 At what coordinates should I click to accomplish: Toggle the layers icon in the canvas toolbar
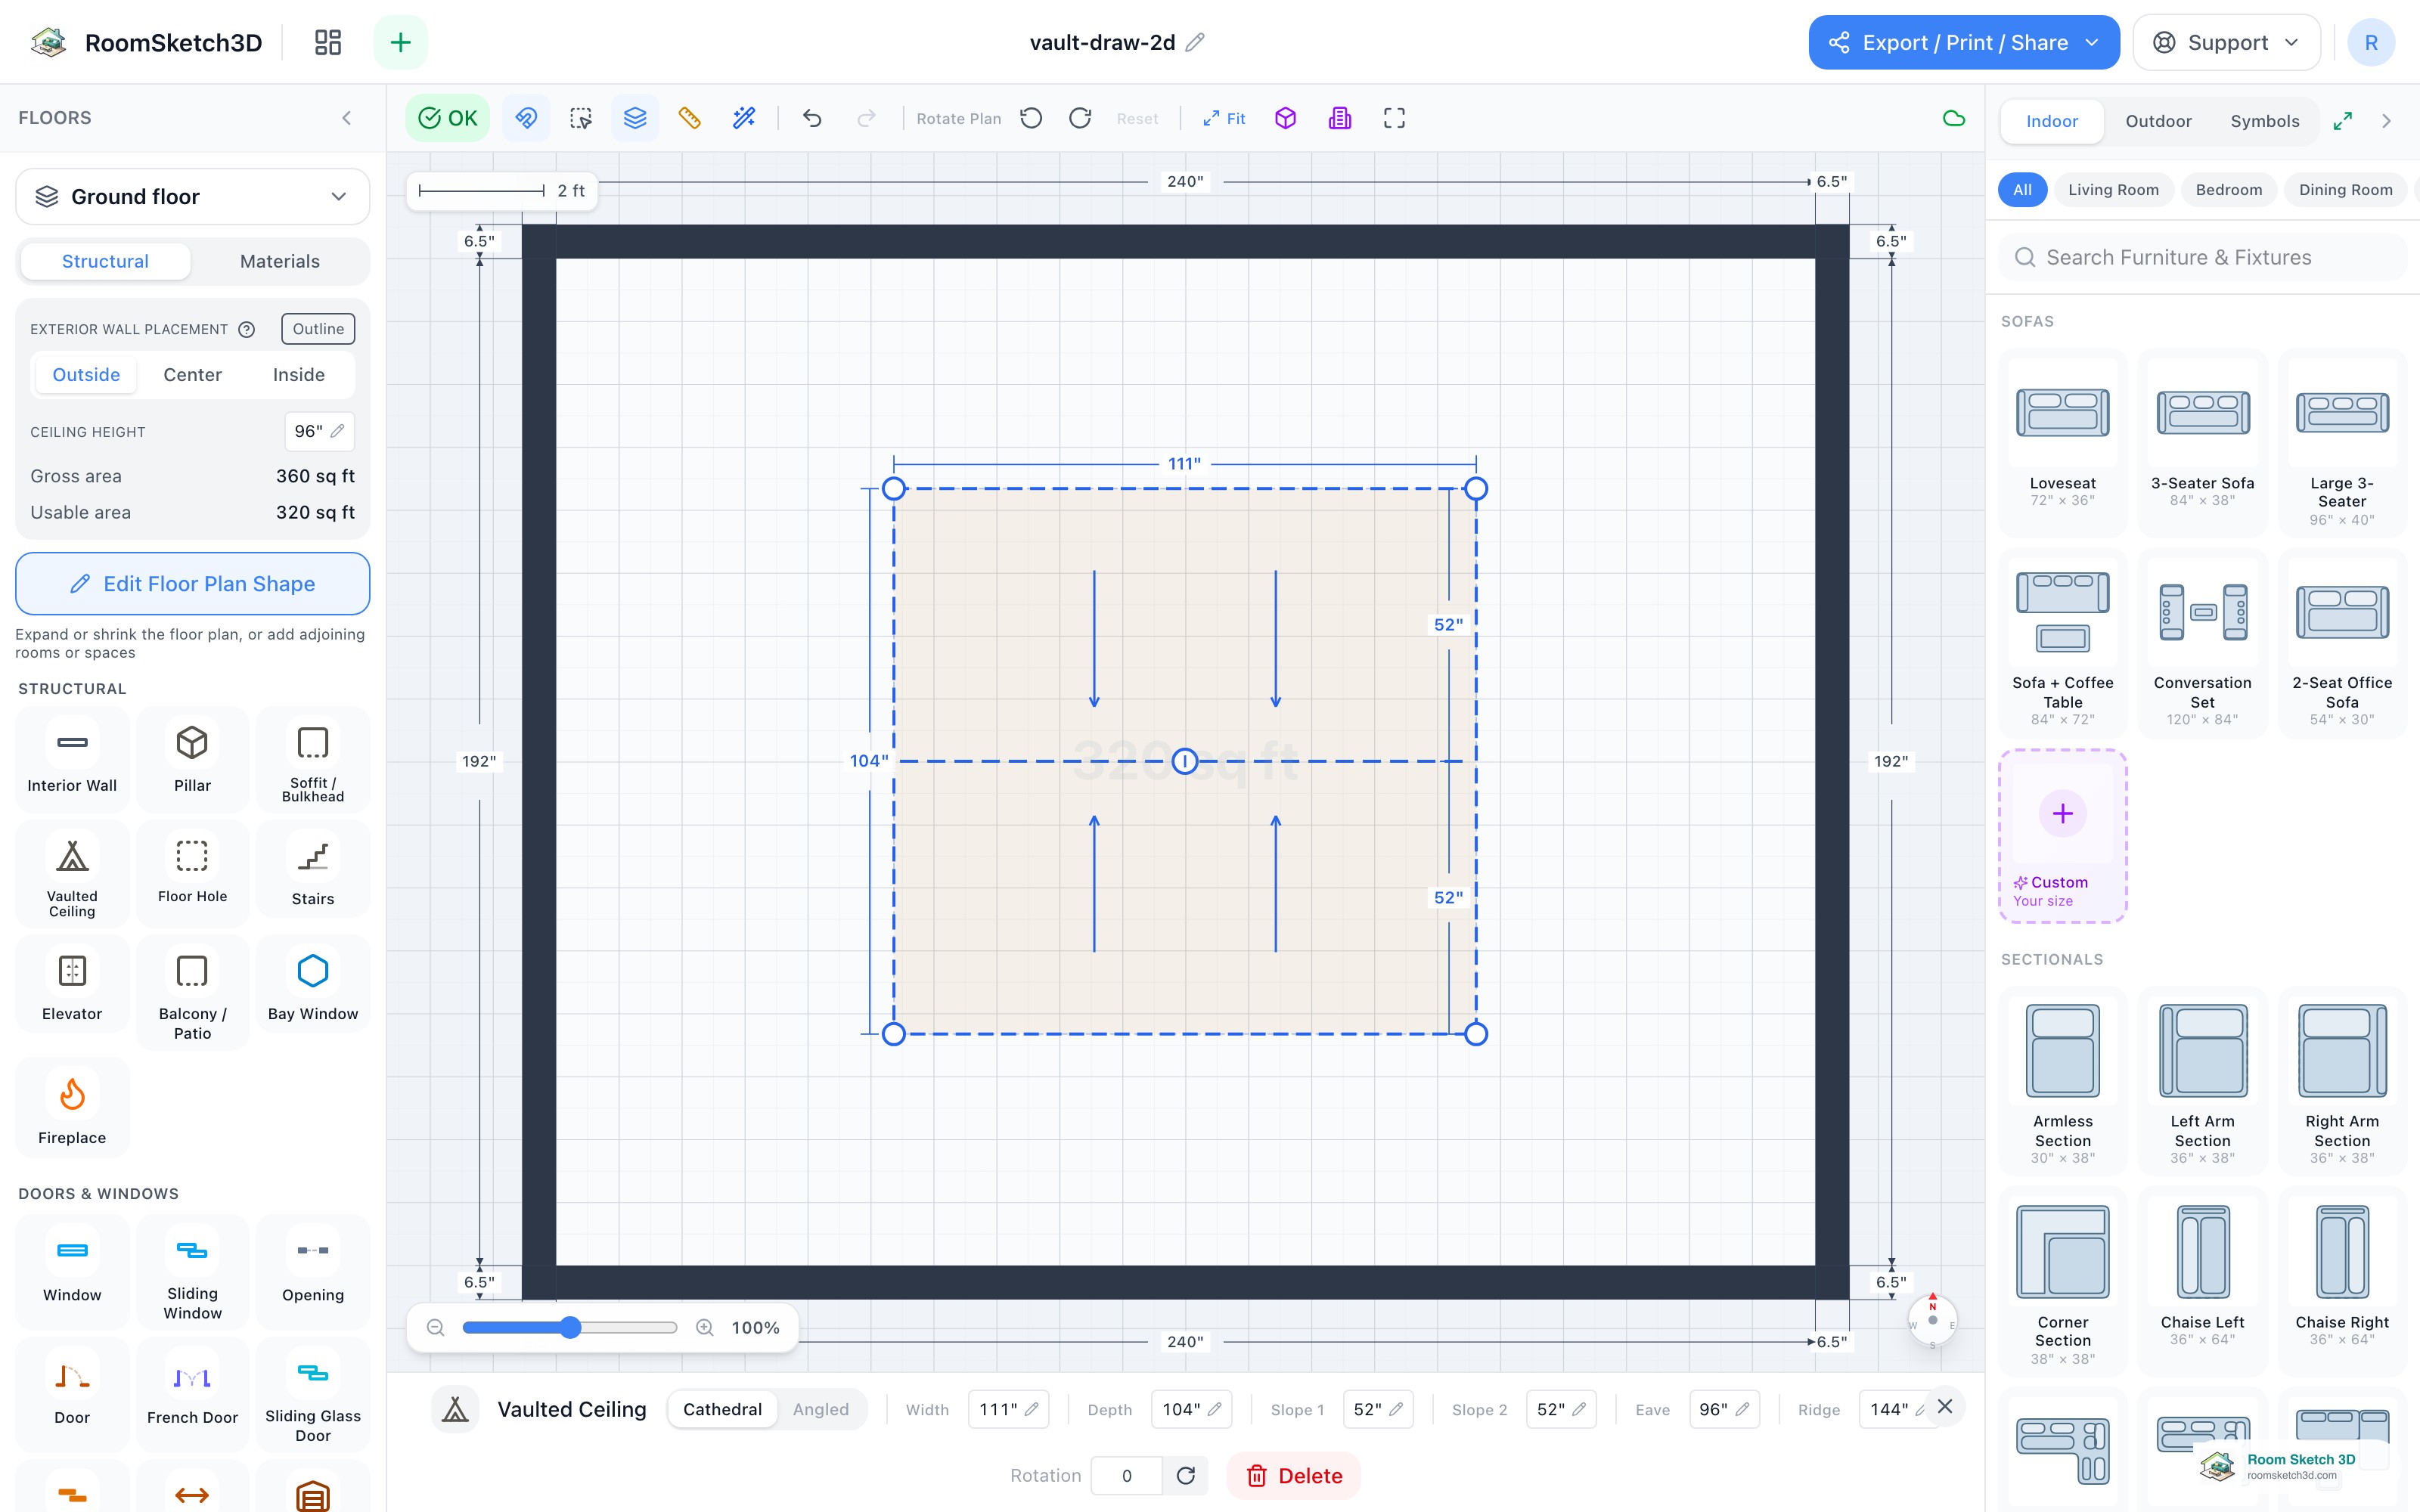point(635,118)
